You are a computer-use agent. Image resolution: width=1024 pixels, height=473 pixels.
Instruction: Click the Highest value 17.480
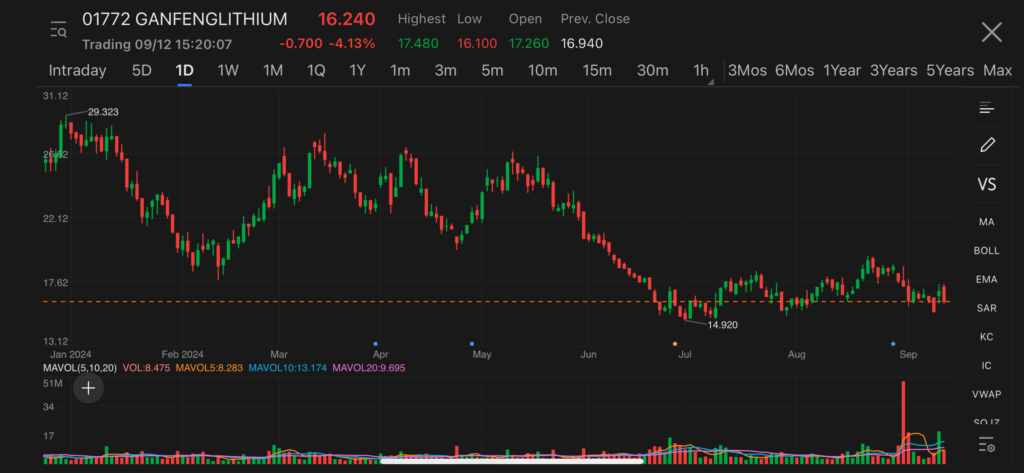point(418,44)
